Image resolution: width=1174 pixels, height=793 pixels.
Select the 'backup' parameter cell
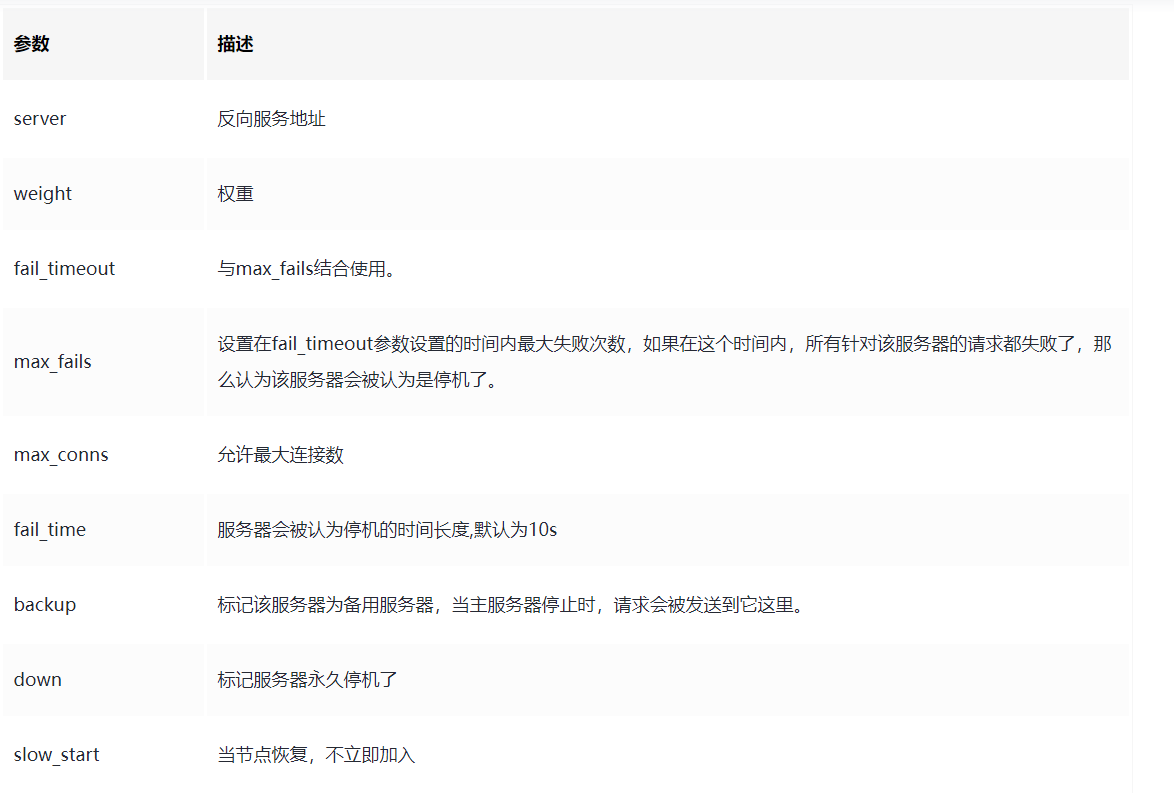(x=103, y=604)
